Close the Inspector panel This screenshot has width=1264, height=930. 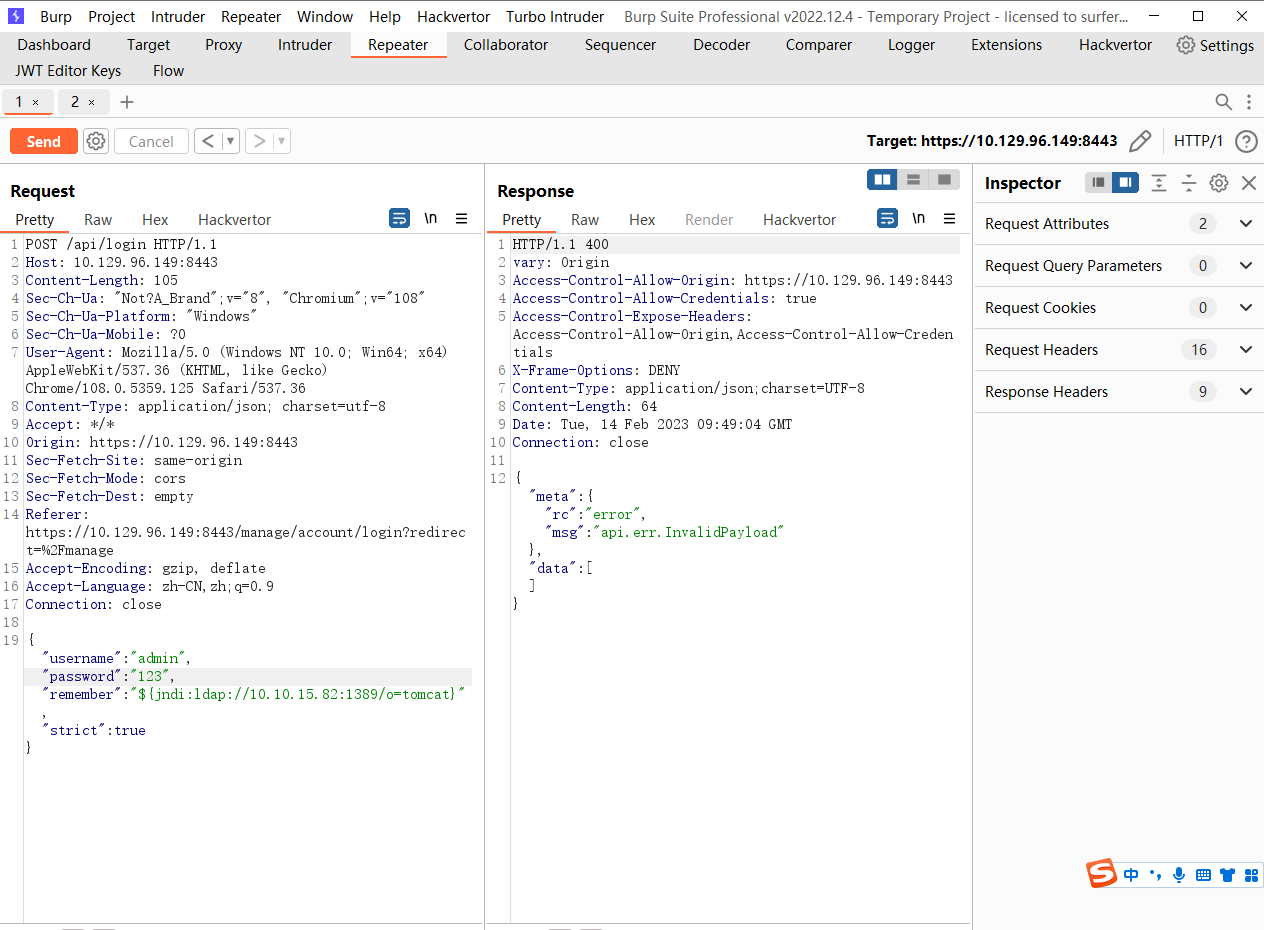tap(1249, 183)
